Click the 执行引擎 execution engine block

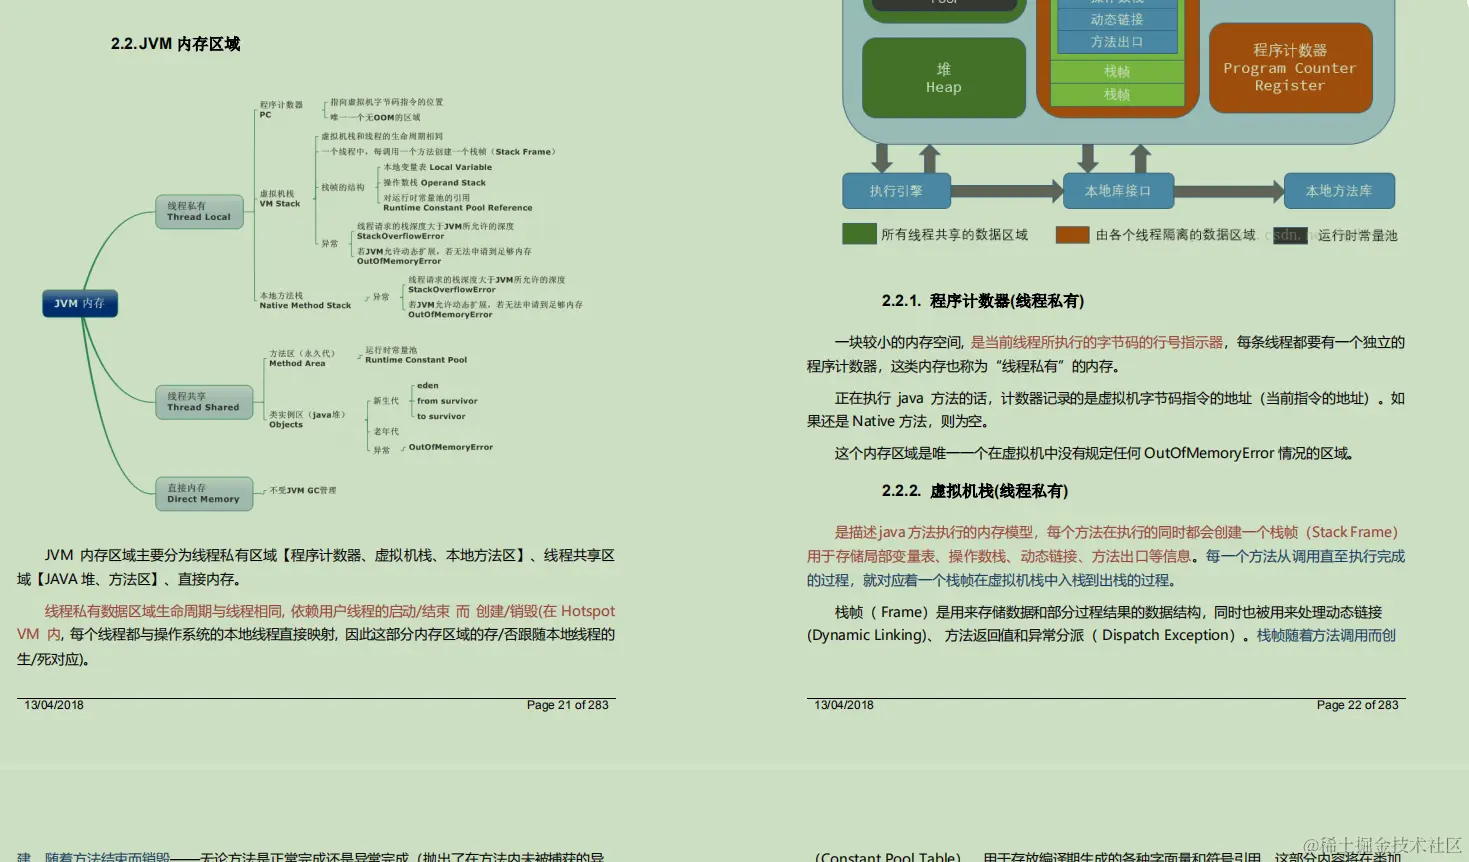pos(896,190)
